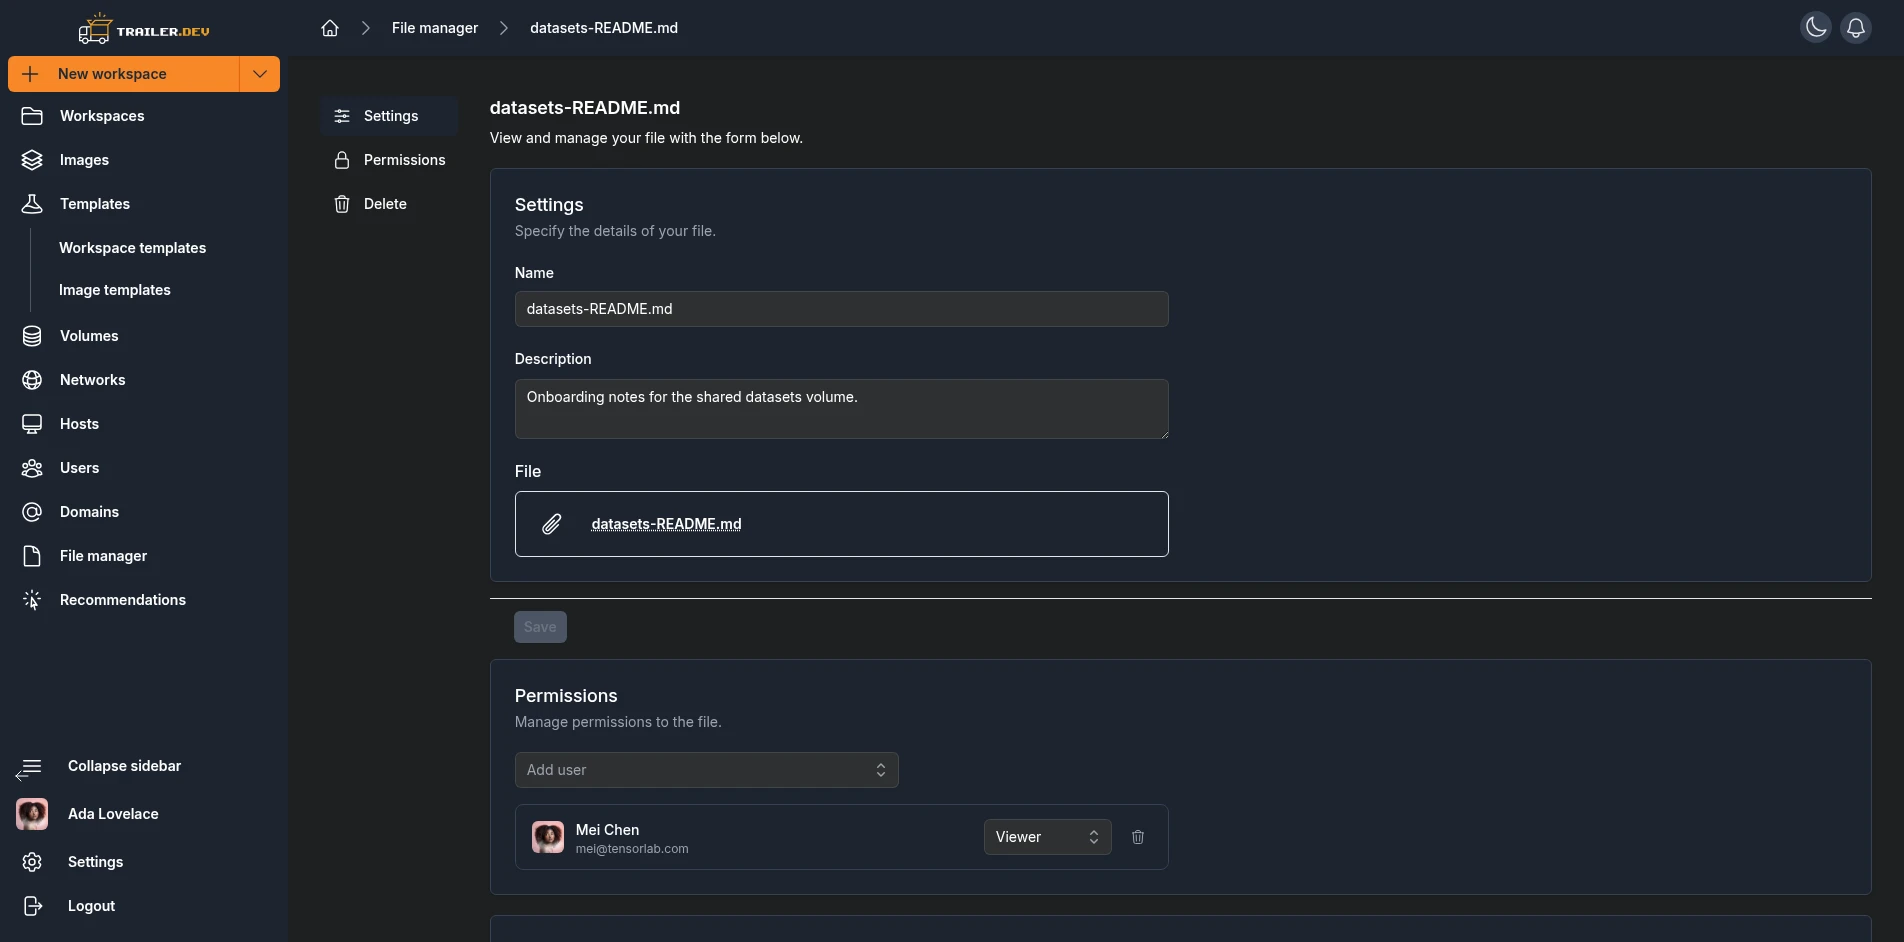Open Workspace templates
The width and height of the screenshot is (1904, 942).
[133, 248]
